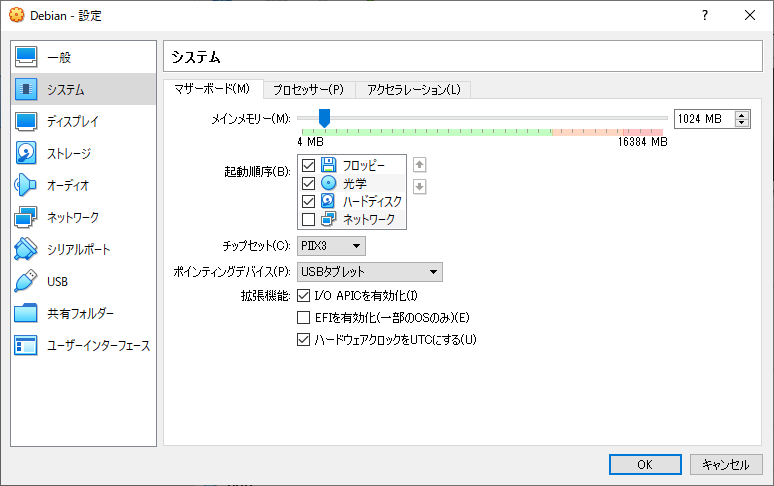Click the floppy disk icon in boot order

328,165
